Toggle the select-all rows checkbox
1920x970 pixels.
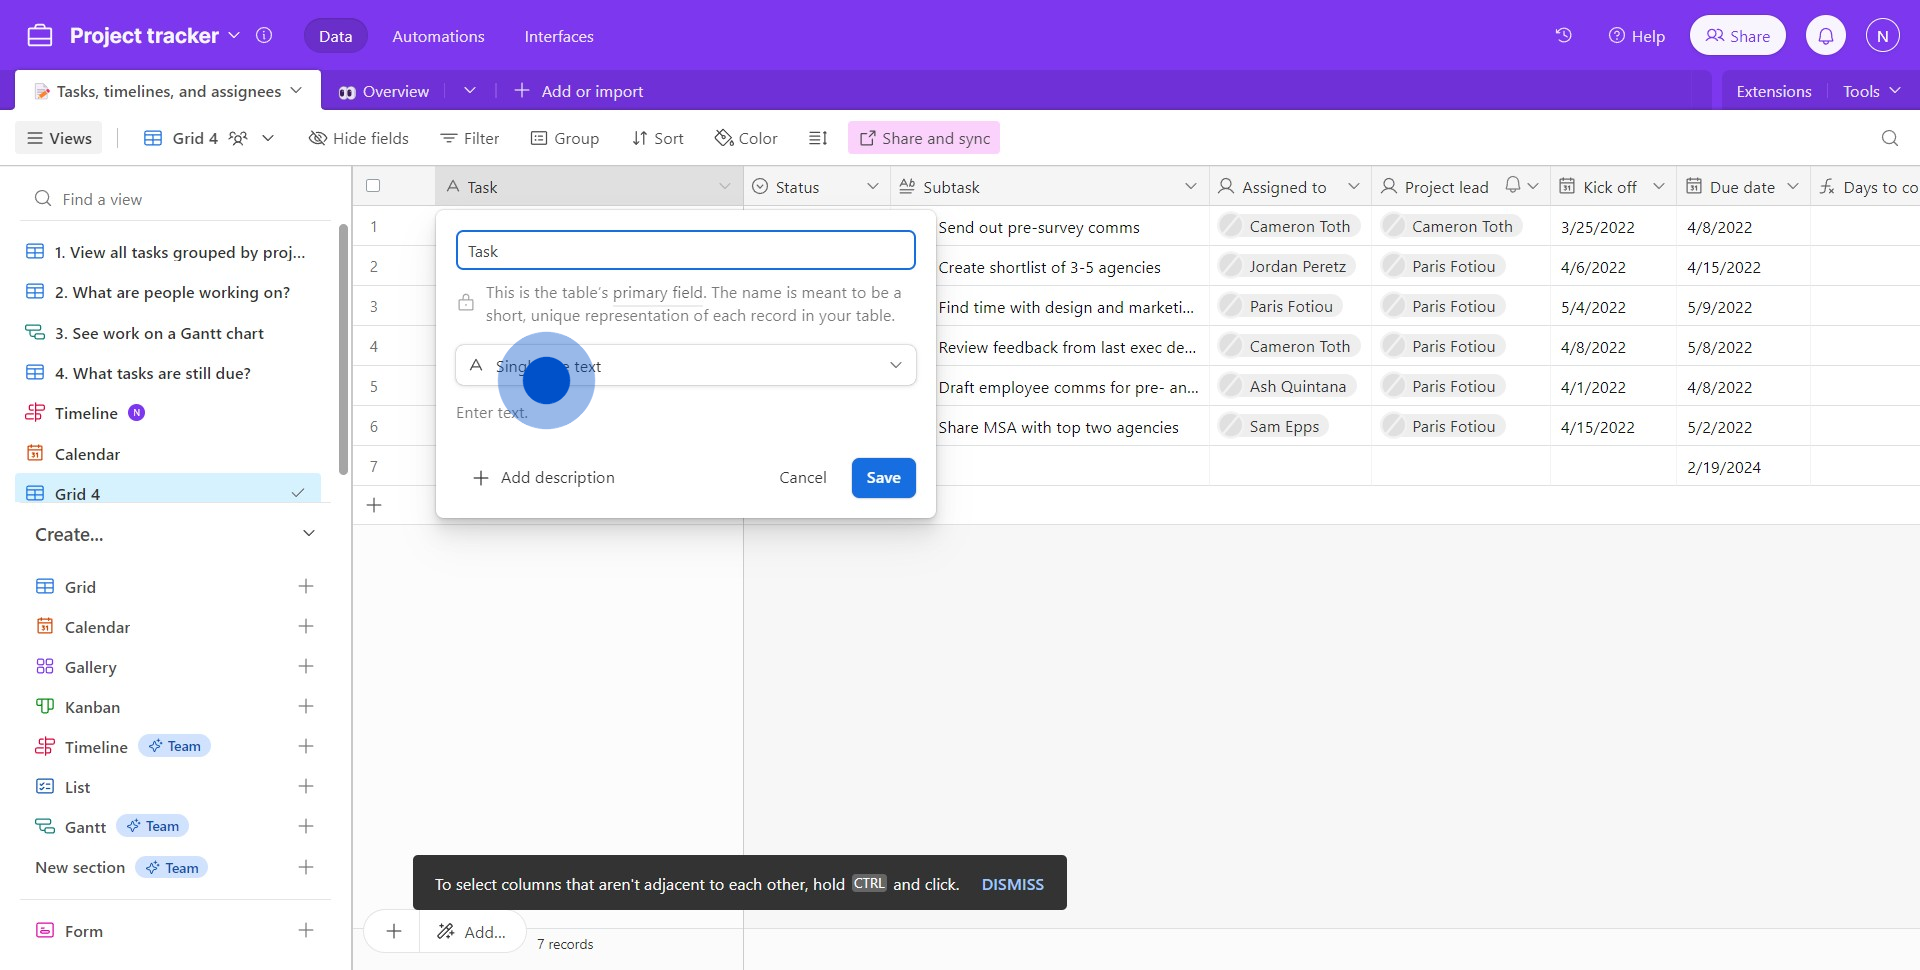[x=373, y=186]
